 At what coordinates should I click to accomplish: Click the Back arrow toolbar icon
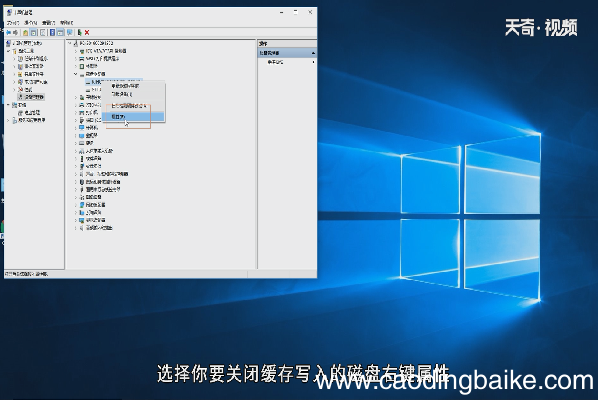(x=8, y=33)
